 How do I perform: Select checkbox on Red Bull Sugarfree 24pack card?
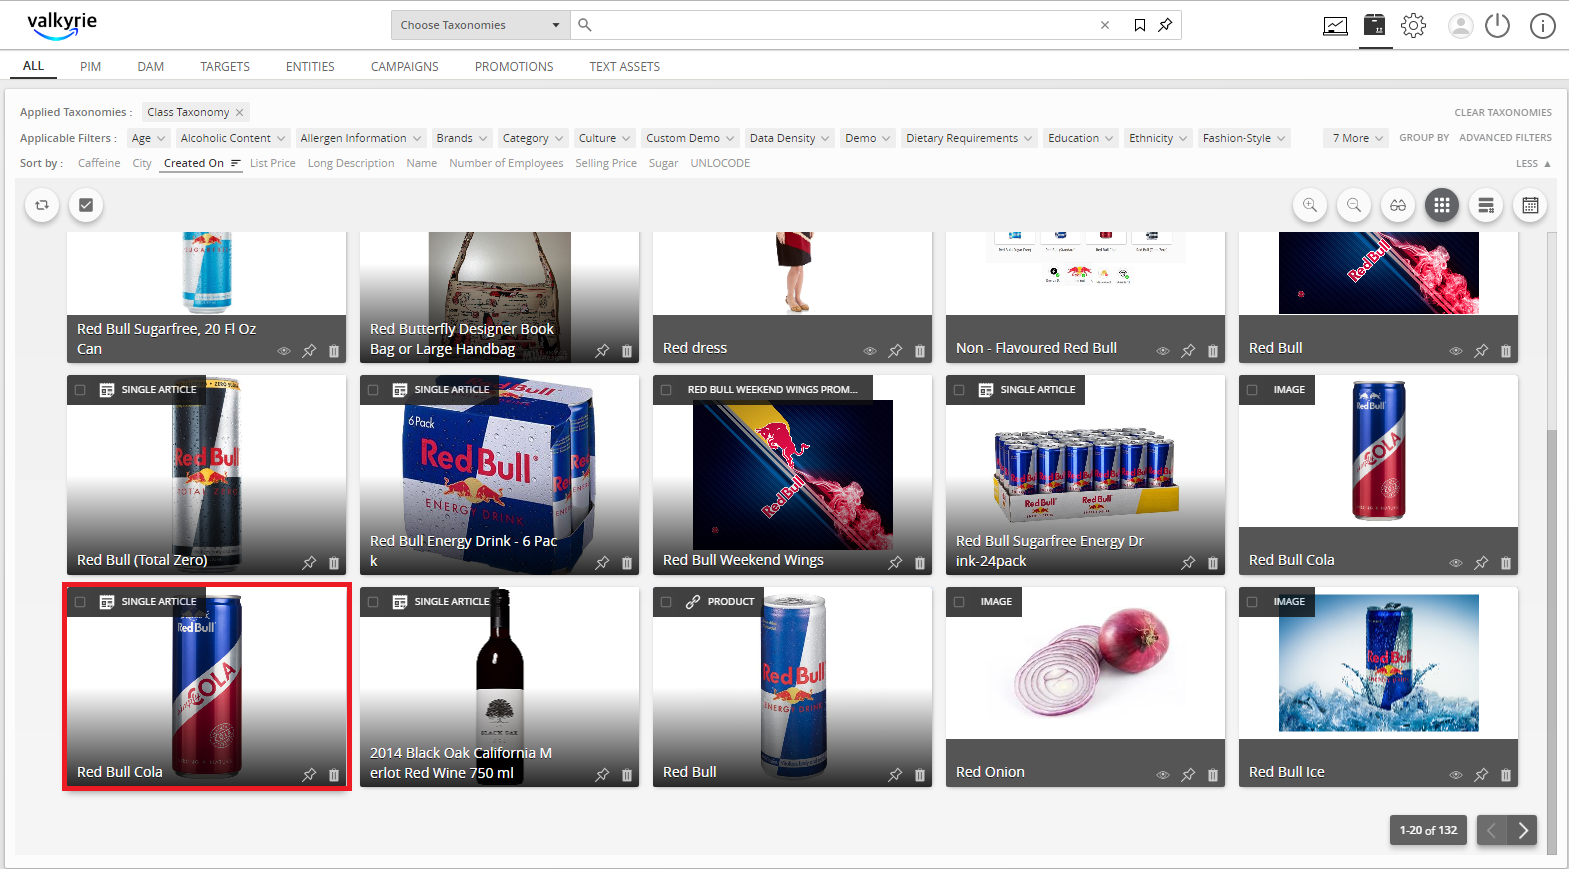pos(959,390)
